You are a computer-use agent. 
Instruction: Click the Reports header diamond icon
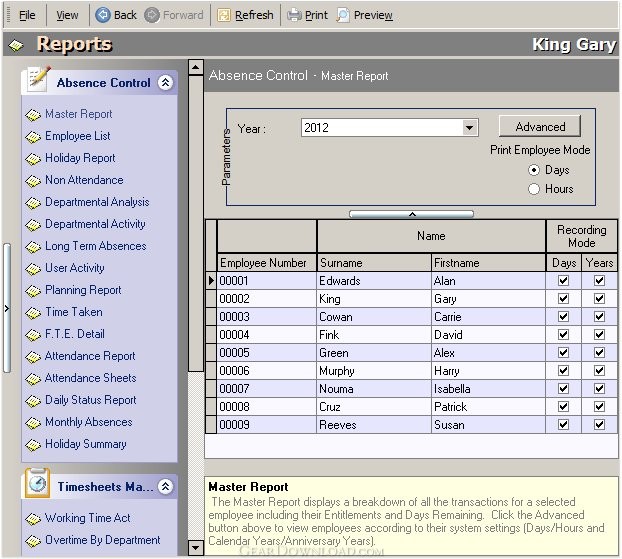point(15,45)
